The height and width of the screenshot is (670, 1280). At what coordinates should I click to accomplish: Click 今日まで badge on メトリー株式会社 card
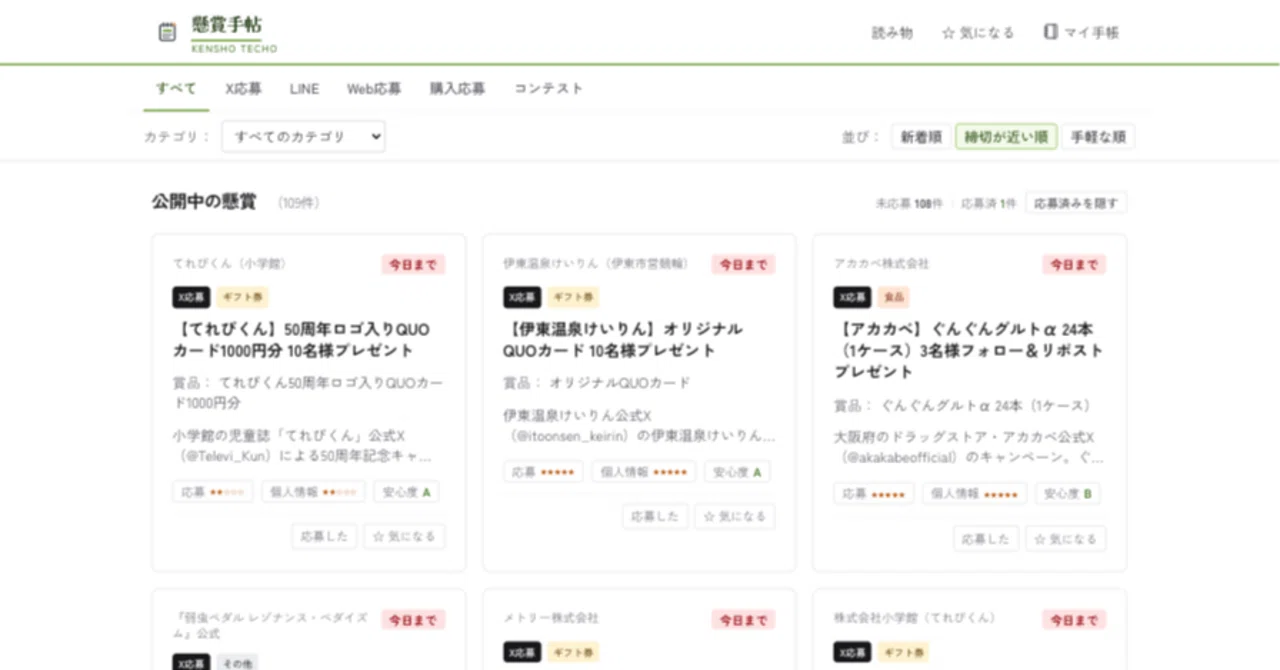pyautogui.click(x=743, y=620)
